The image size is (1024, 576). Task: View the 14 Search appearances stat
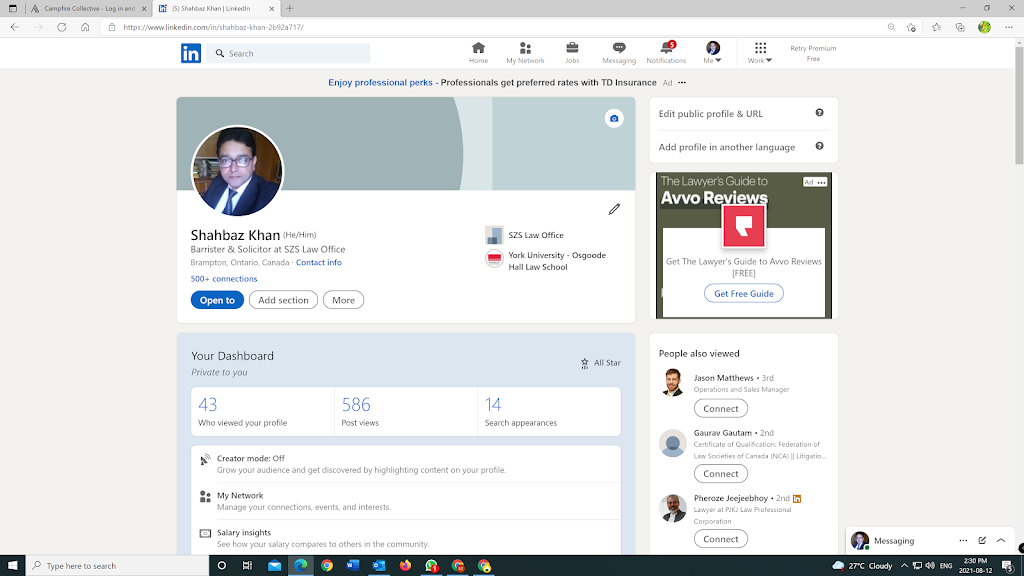click(549, 411)
